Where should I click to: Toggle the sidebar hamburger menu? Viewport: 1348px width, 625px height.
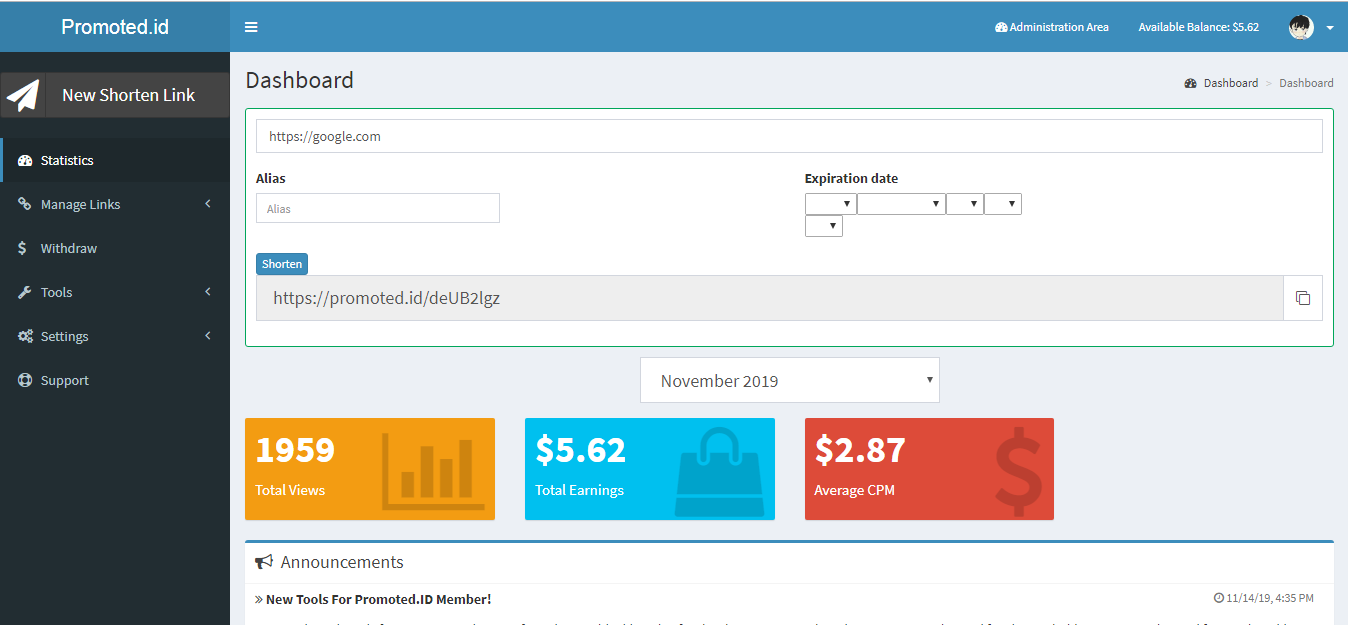pyautogui.click(x=251, y=27)
